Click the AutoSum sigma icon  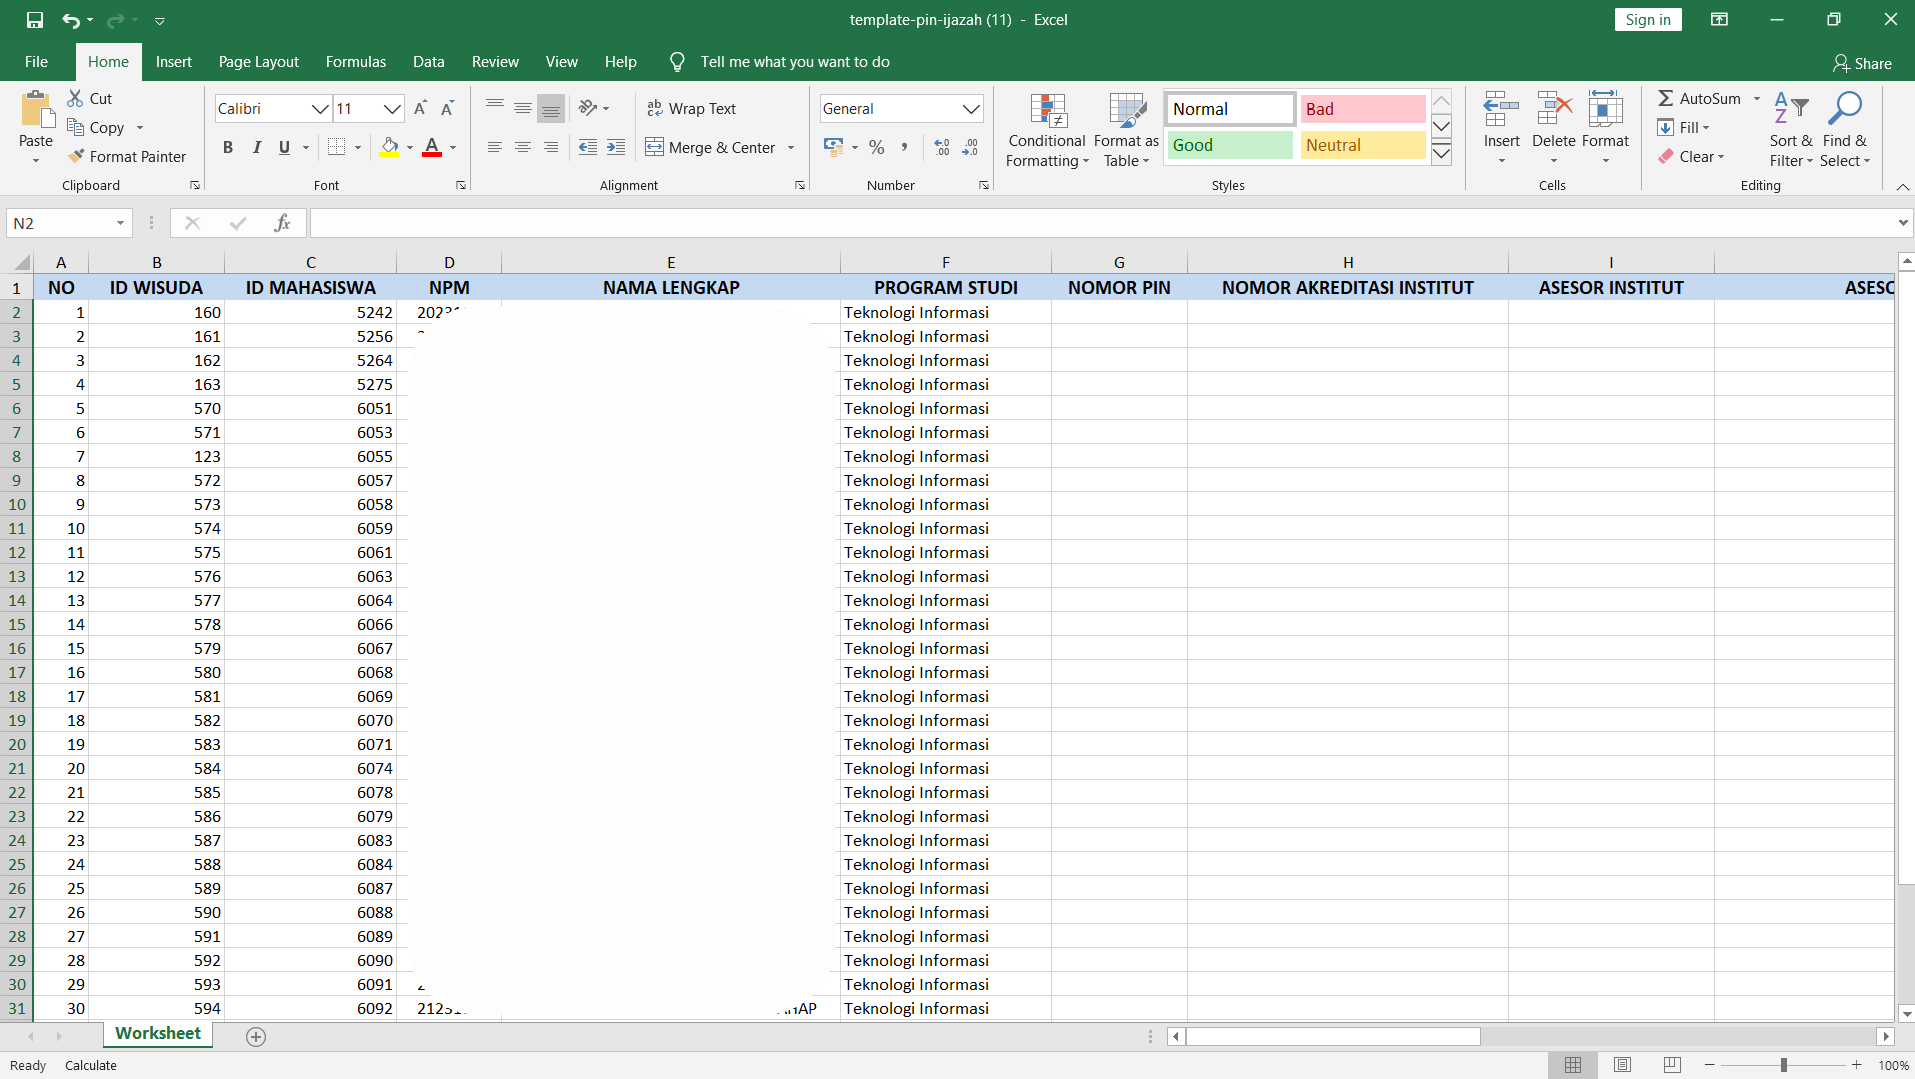[1665, 98]
